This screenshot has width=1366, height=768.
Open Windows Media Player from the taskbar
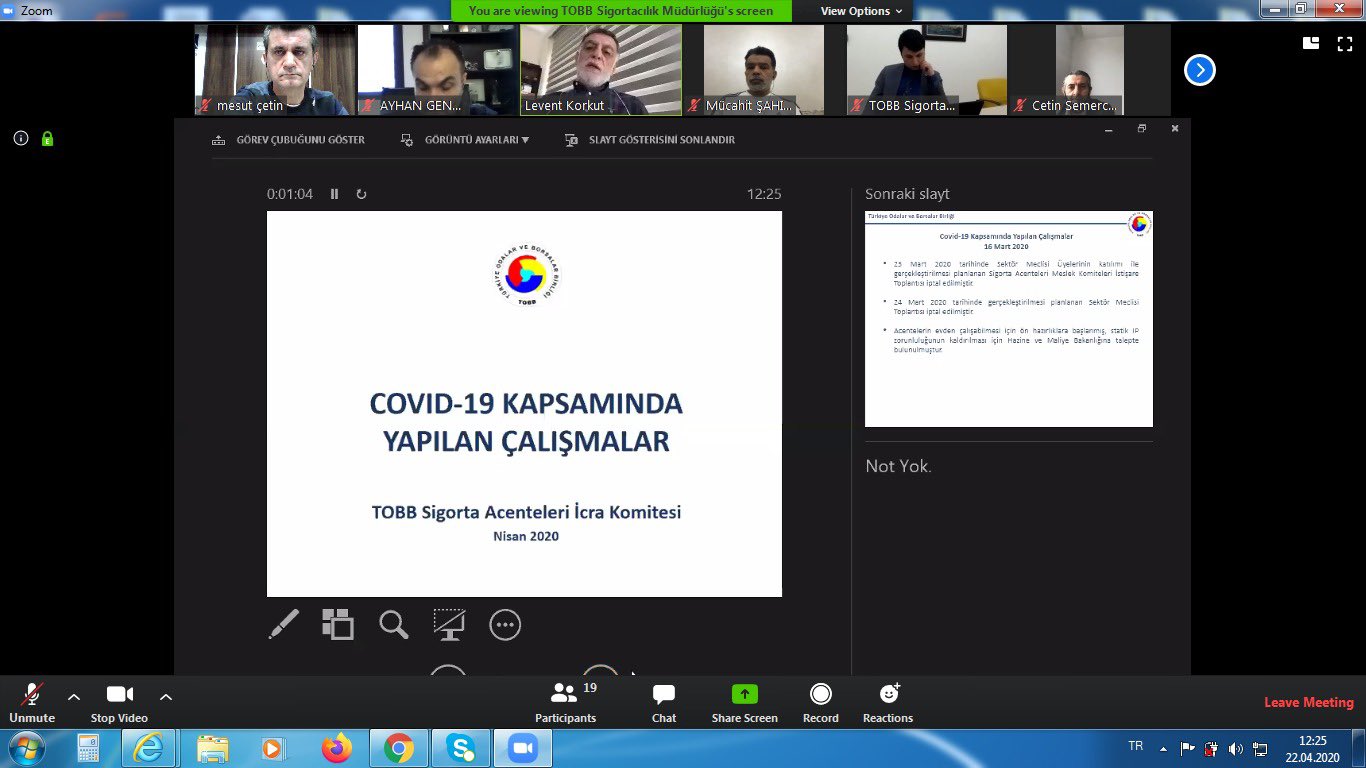(273, 747)
